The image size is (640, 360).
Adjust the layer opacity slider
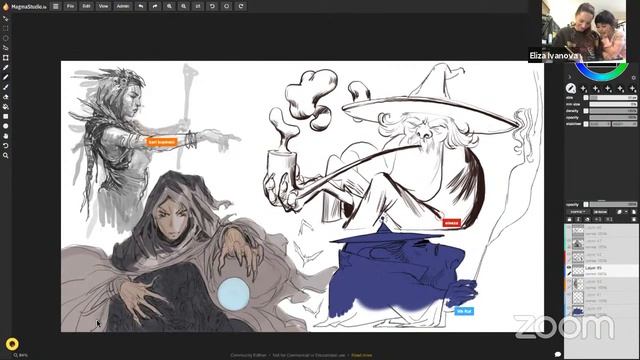point(613,204)
